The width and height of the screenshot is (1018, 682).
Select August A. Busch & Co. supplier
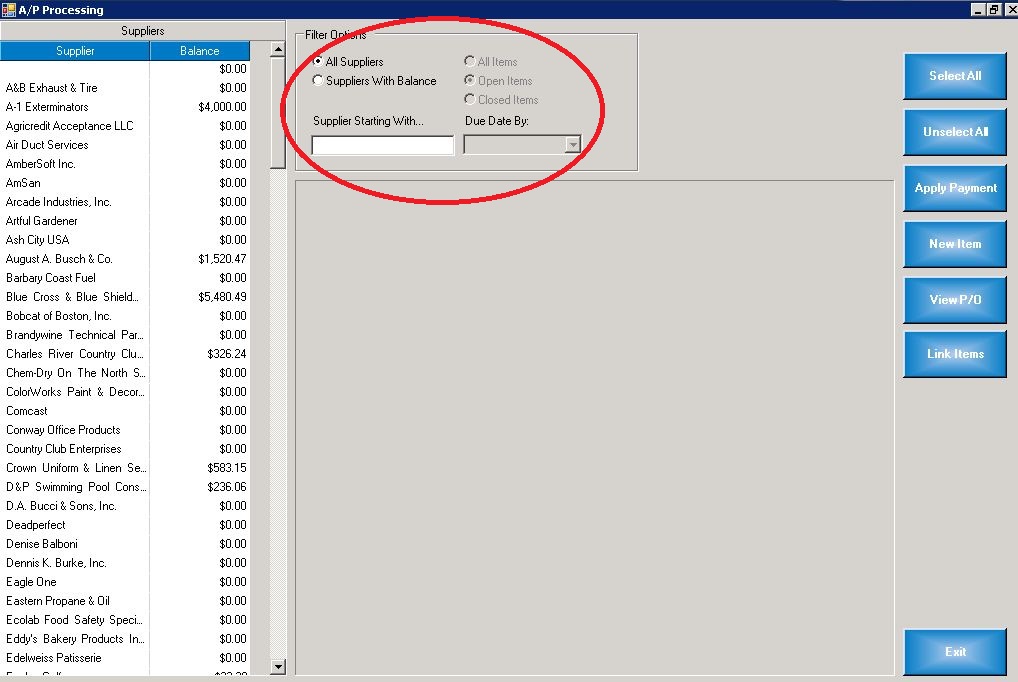[x=125, y=259]
